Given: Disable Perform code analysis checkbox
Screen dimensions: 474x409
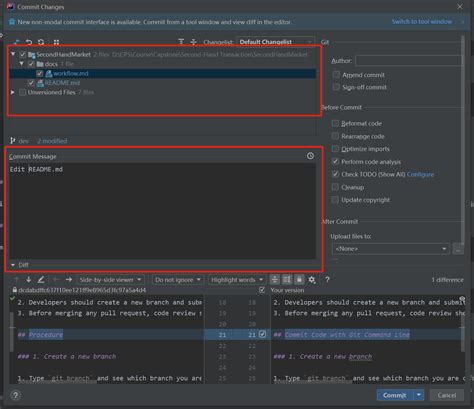Looking at the screenshot, I should [335, 162].
